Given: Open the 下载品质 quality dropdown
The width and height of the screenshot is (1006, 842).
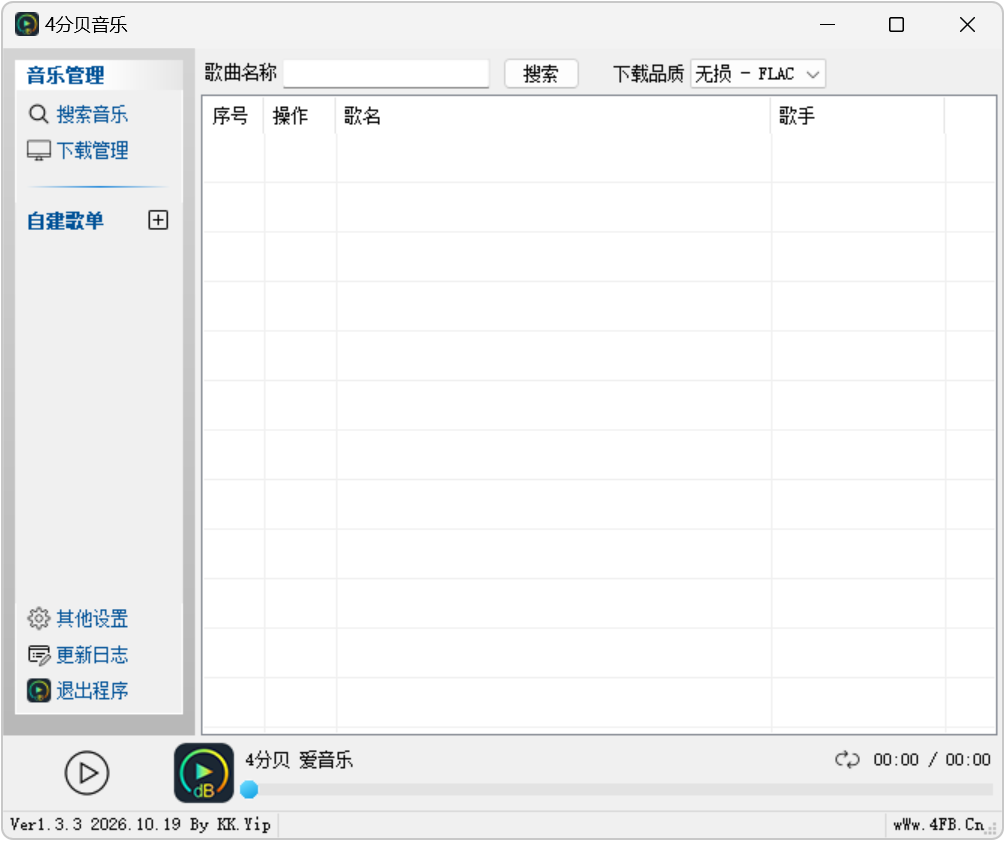Looking at the screenshot, I should click(x=758, y=74).
